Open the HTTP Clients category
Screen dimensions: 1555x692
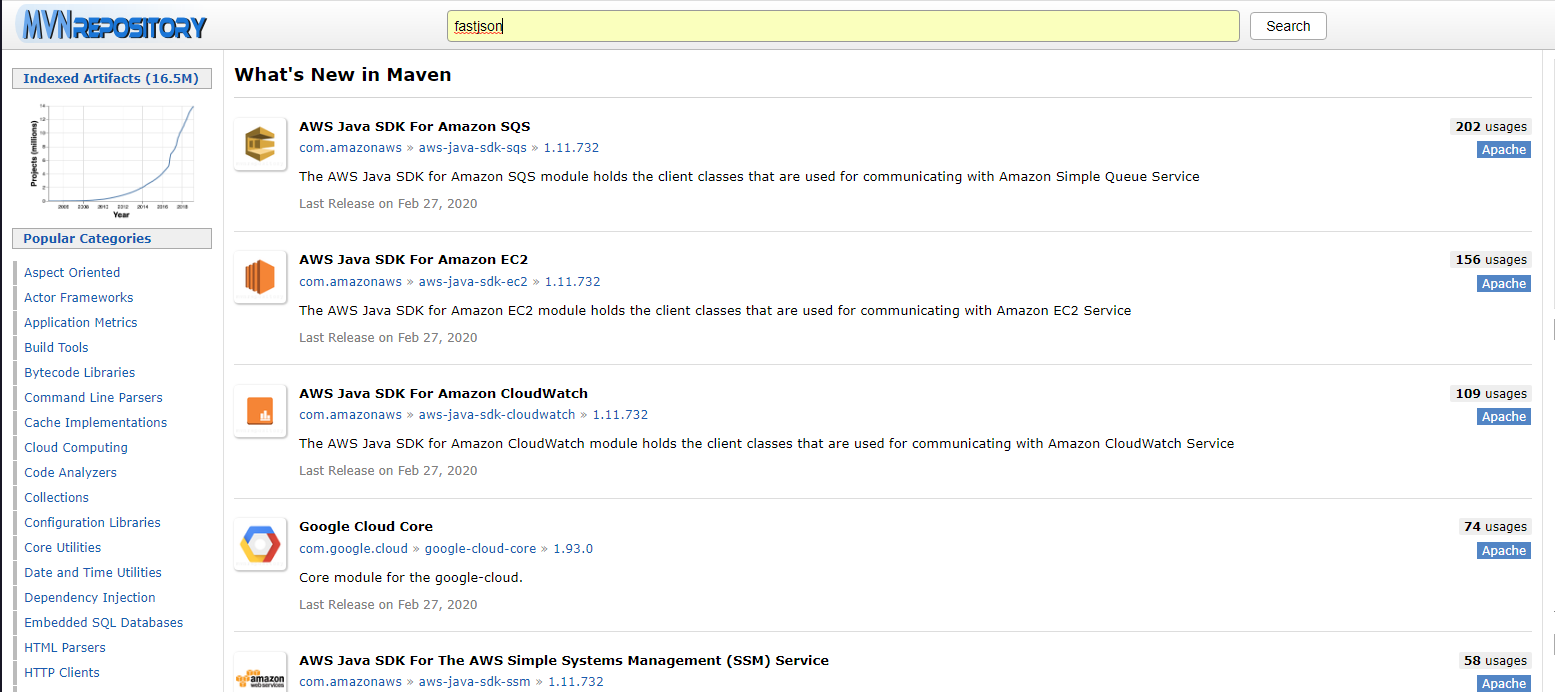click(x=62, y=672)
